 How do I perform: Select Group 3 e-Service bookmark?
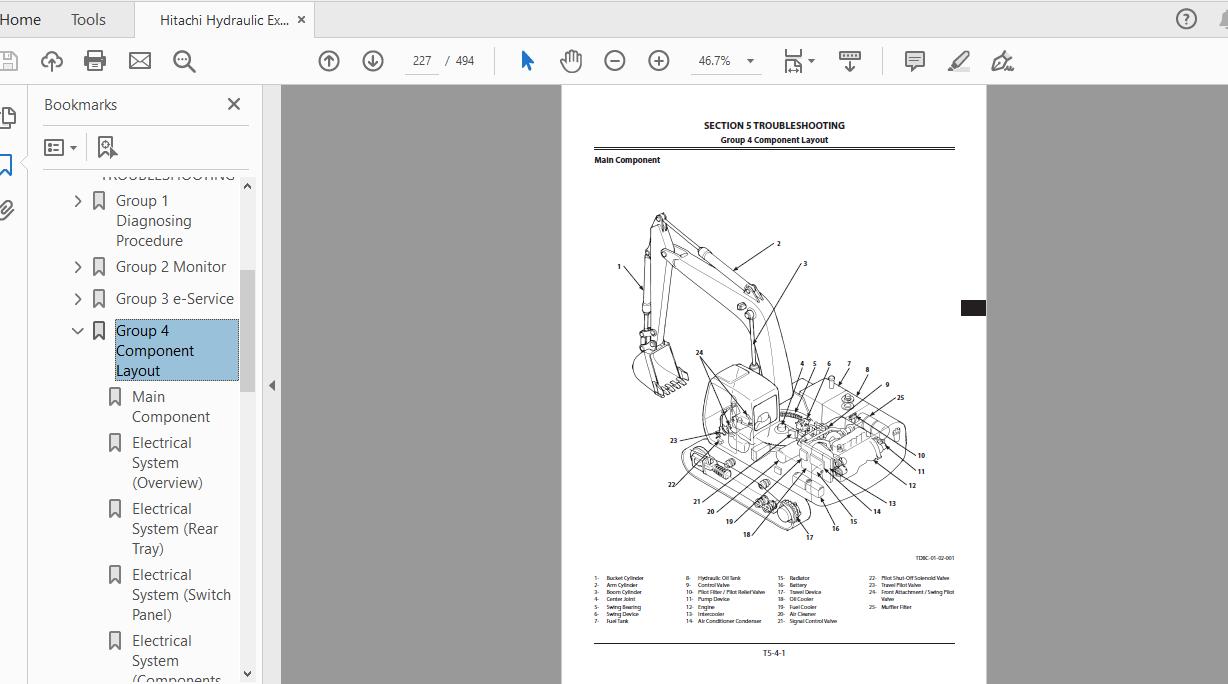175,299
